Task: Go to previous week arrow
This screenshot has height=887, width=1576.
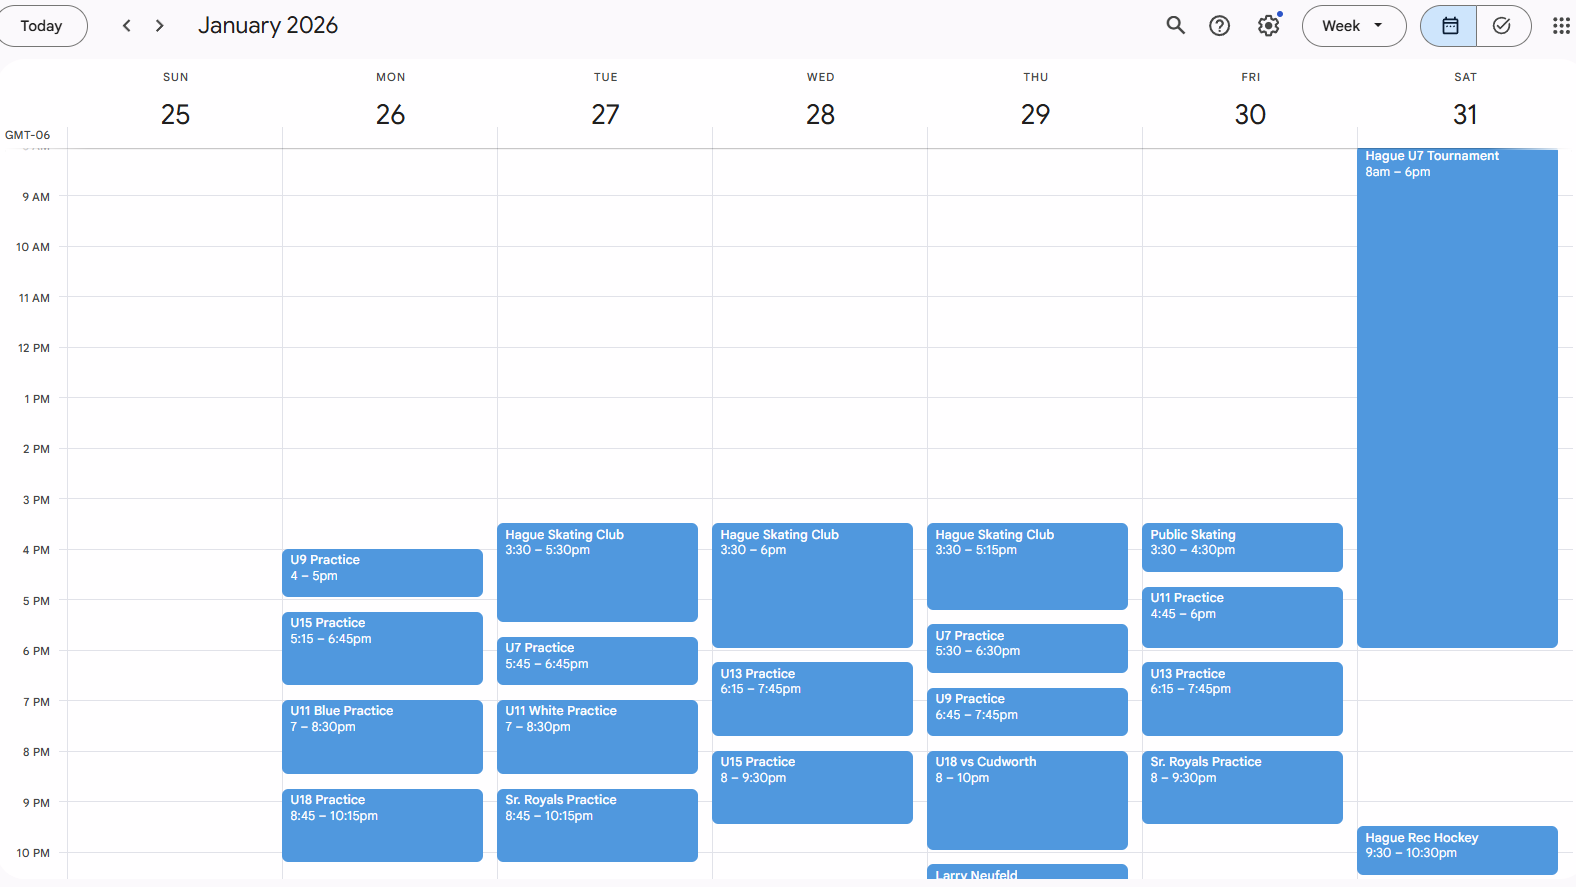Action: tap(127, 26)
